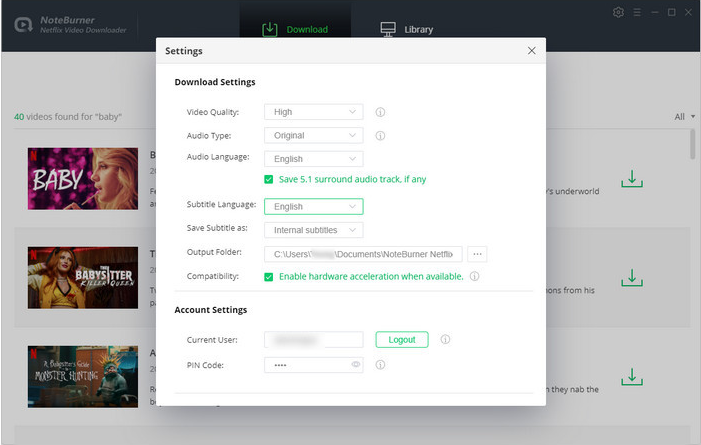Screen dimensions: 701x445
Task: Click the info icon beside PIN Code
Action: (x=380, y=365)
